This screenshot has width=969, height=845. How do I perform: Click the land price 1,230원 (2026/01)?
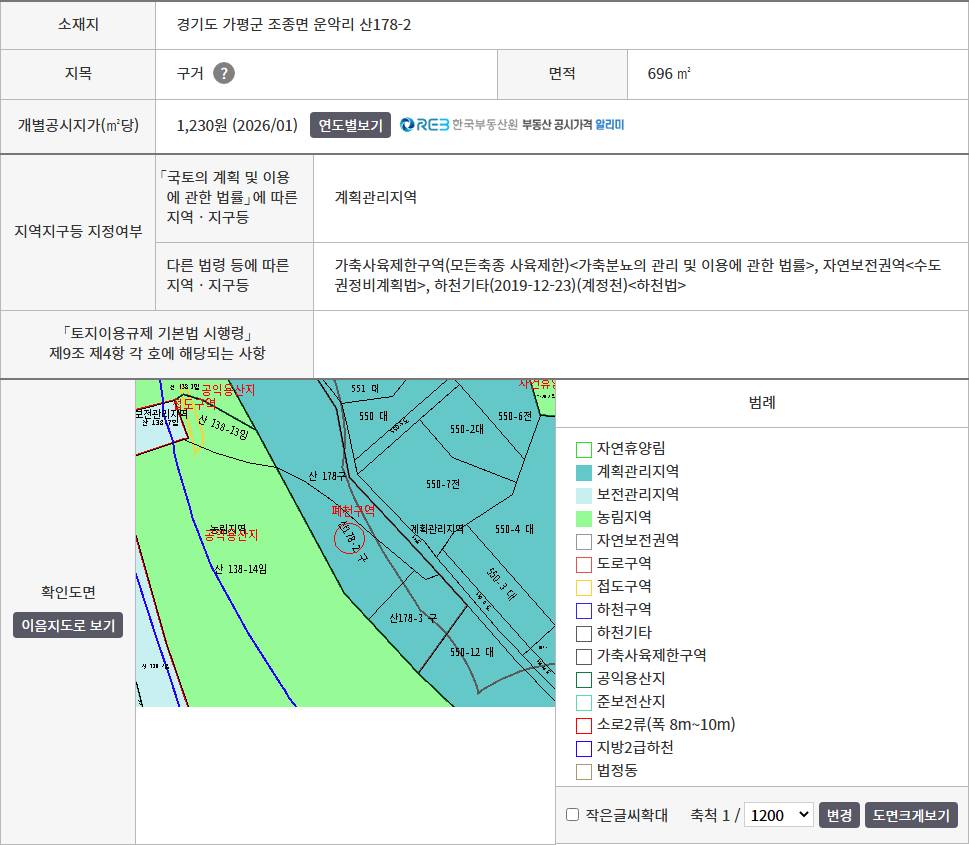pos(237,125)
